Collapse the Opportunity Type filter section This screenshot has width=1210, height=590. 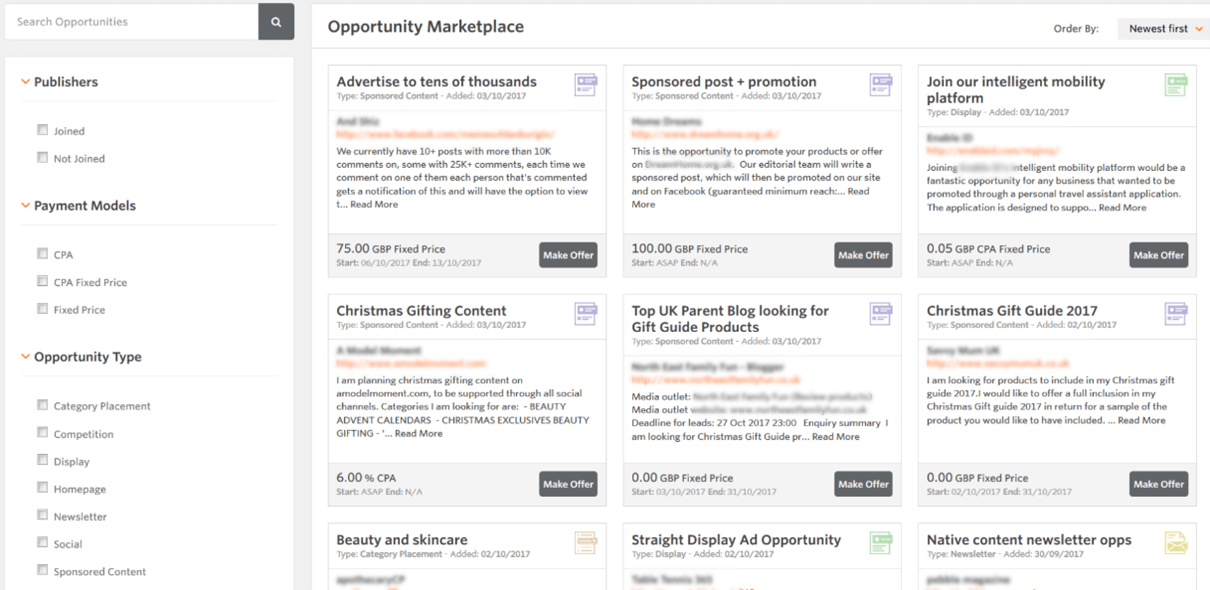point(26,357)
